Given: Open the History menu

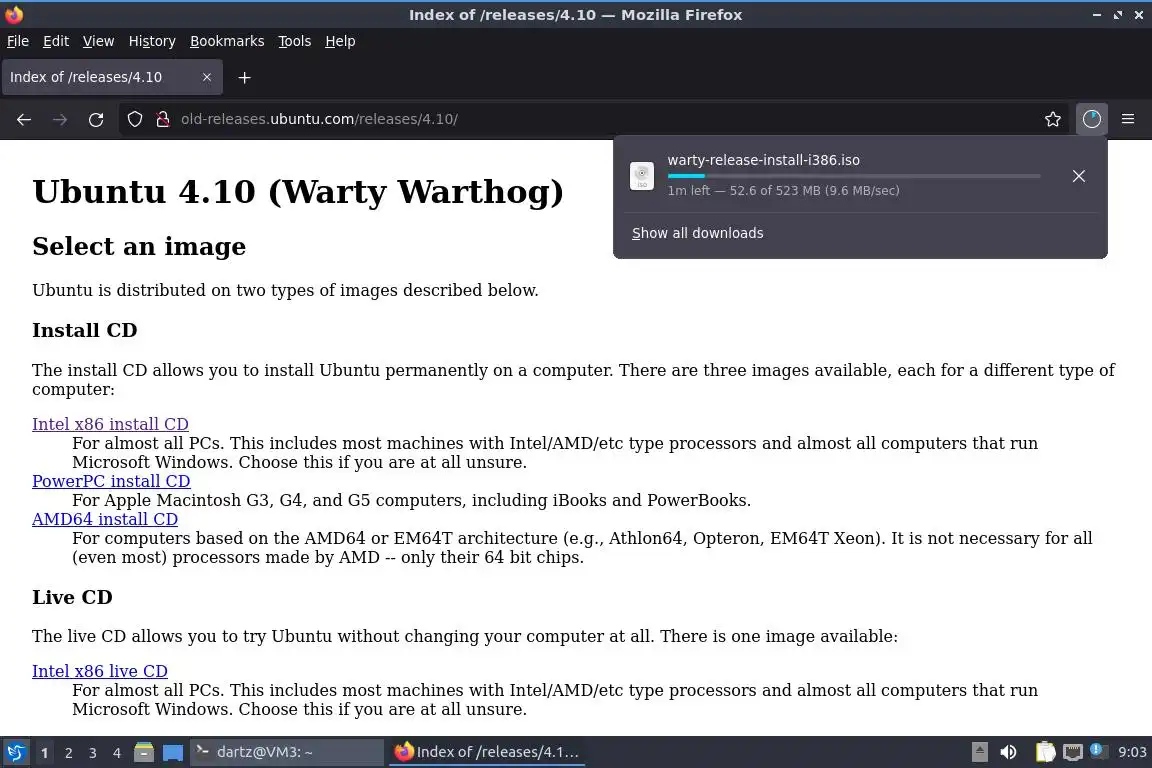Looking at the screenshot, I should pos(152,41).
